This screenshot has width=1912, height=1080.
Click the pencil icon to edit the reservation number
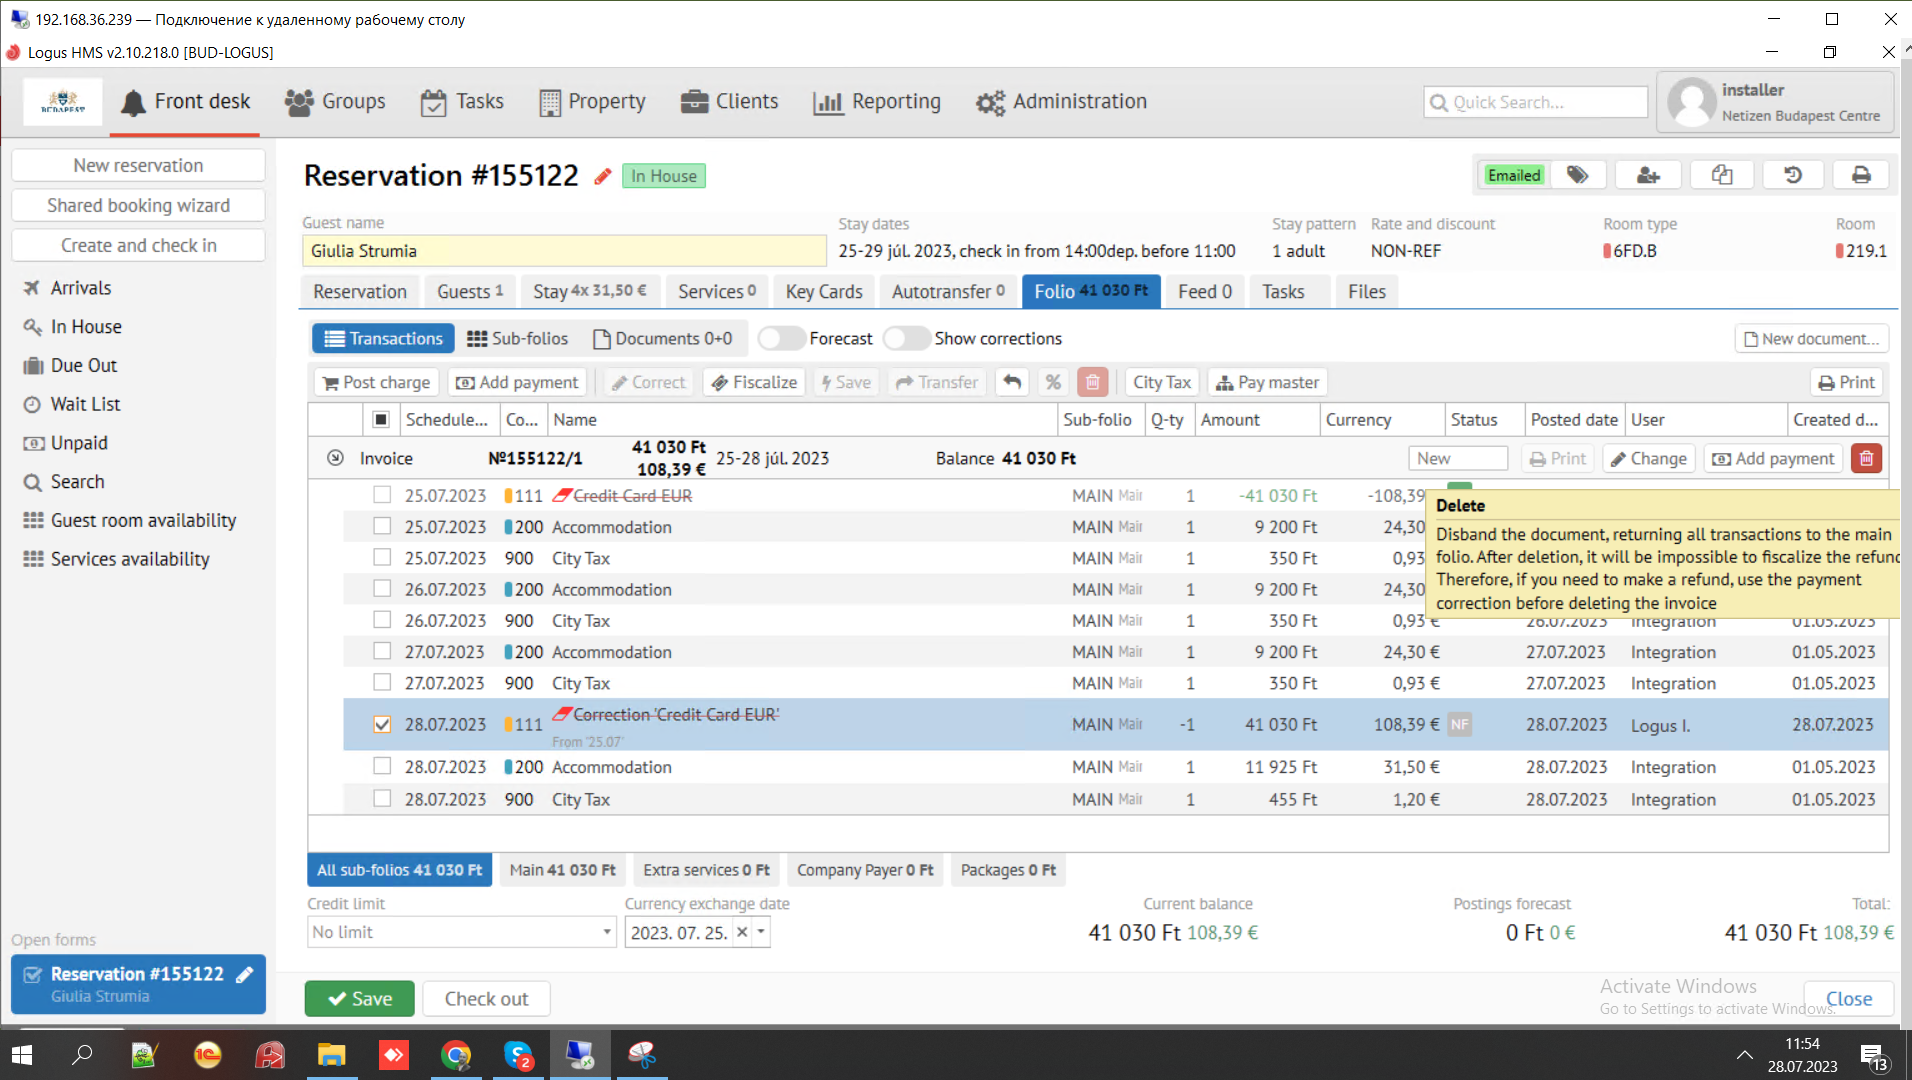coord(602,177)
